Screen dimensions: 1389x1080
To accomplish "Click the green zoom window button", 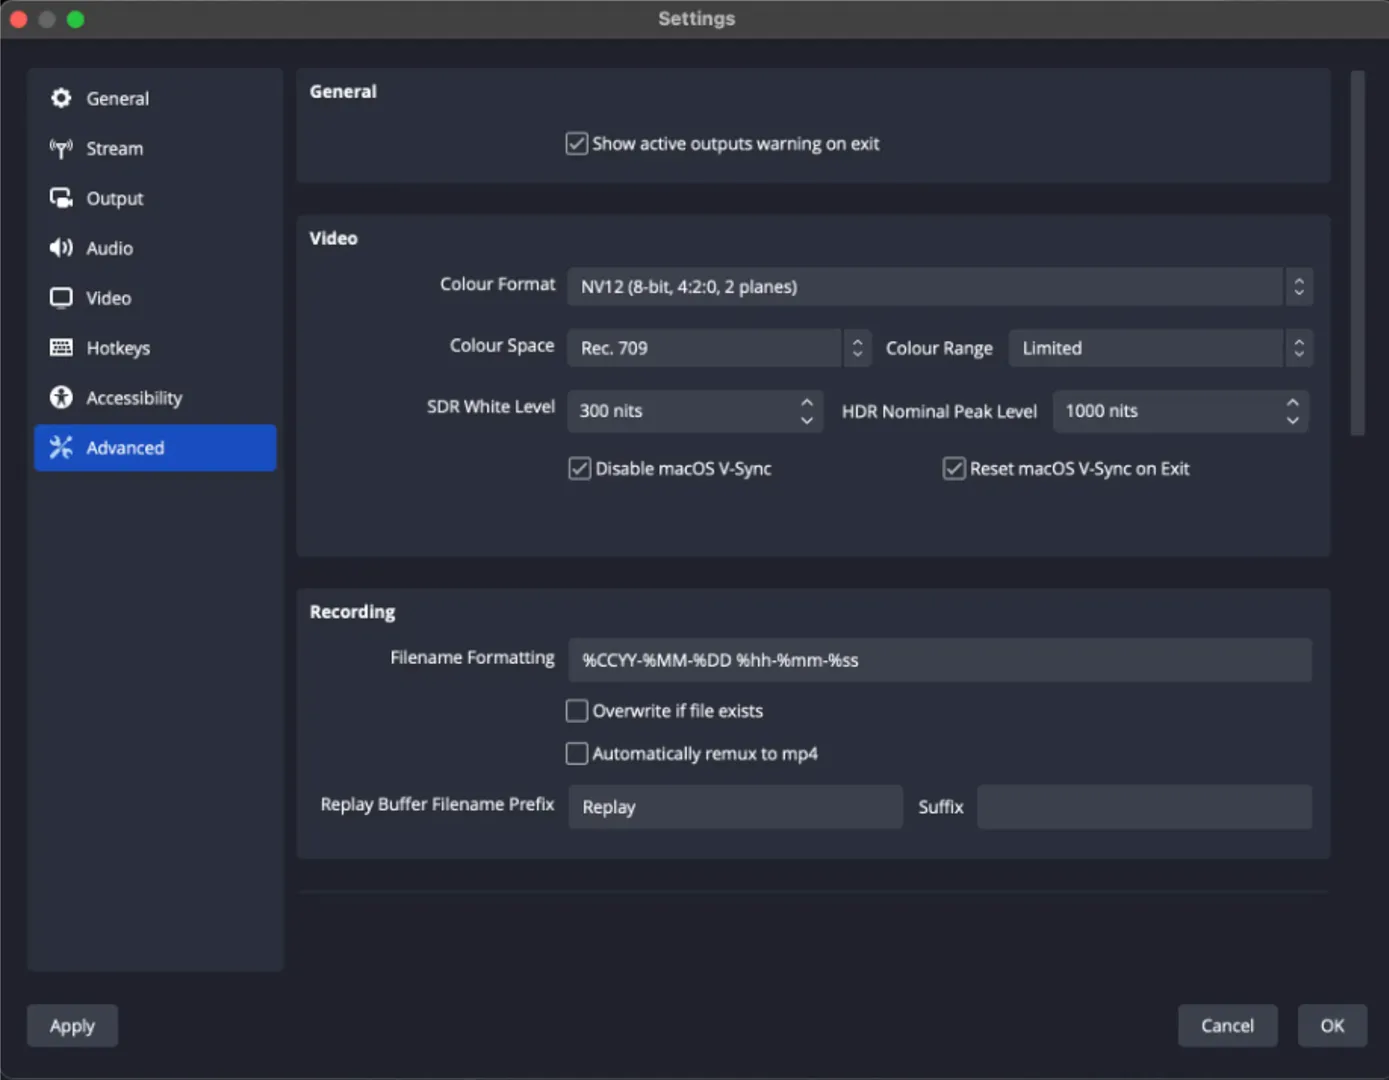I will (75, 19).
